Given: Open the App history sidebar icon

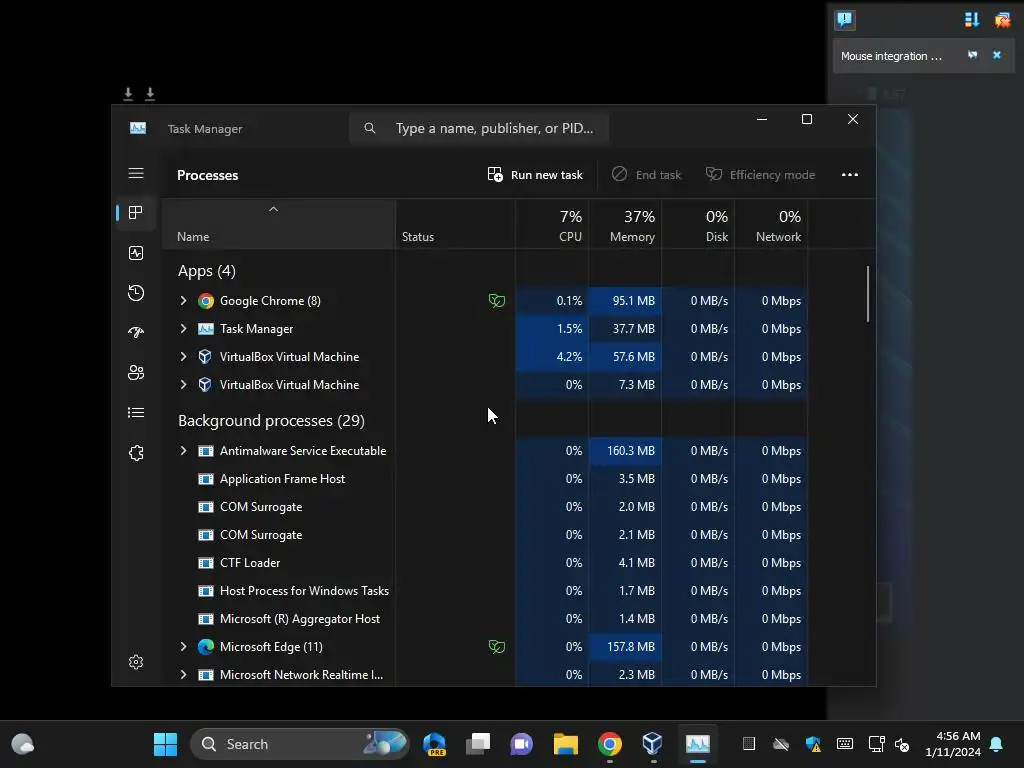Looking at the screenshot, I should (x=136, y=293).
